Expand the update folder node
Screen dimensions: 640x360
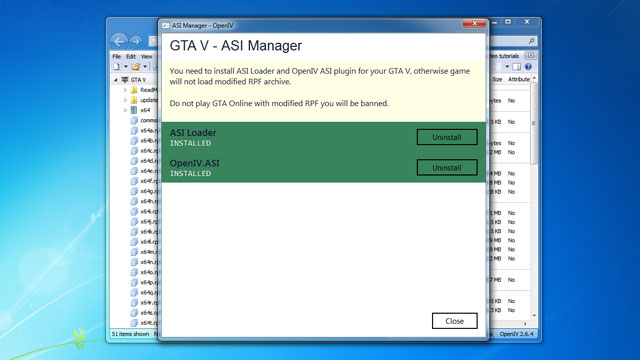pyautogui.click(x=125, y=100)
